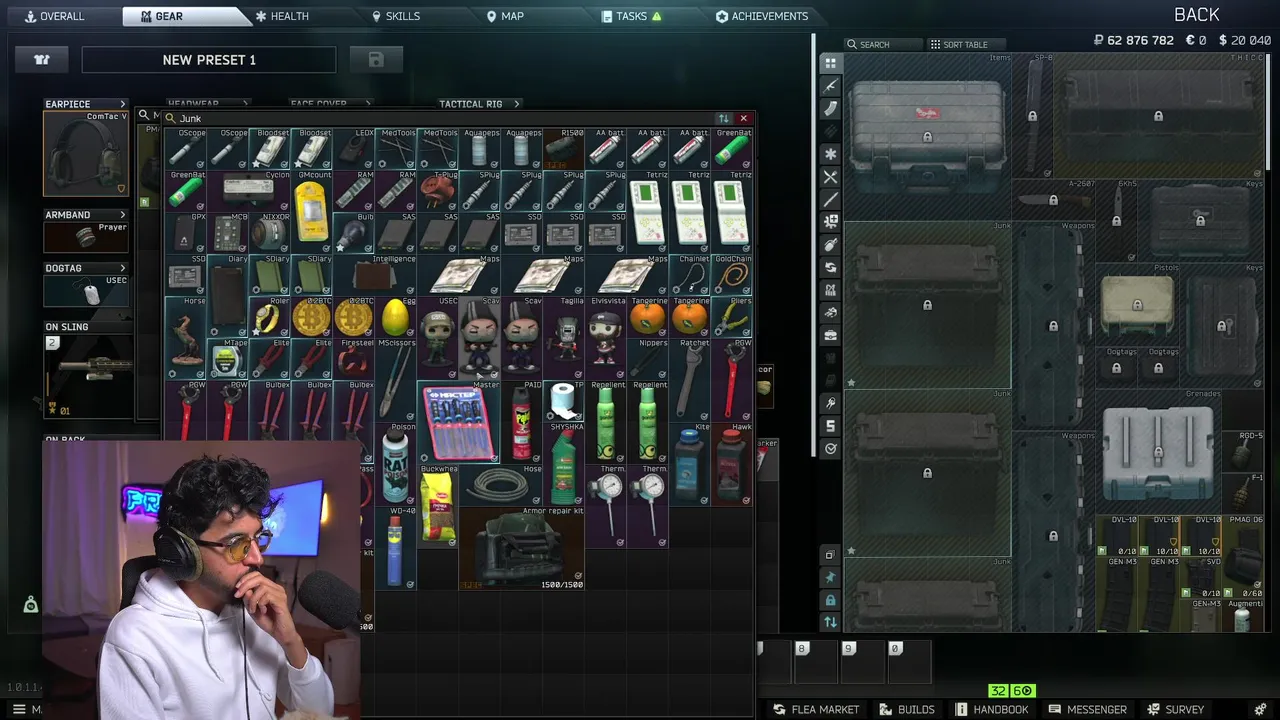Select the TP toilet paper item

563,401
